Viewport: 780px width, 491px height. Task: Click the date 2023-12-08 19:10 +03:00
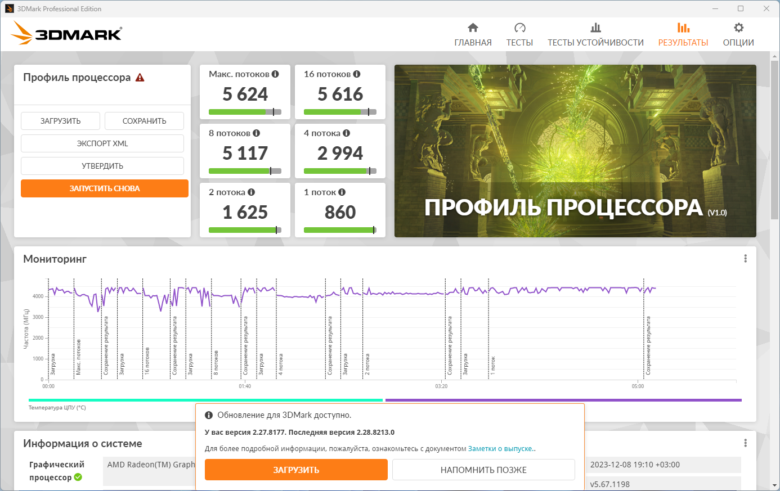coord(635,465)
